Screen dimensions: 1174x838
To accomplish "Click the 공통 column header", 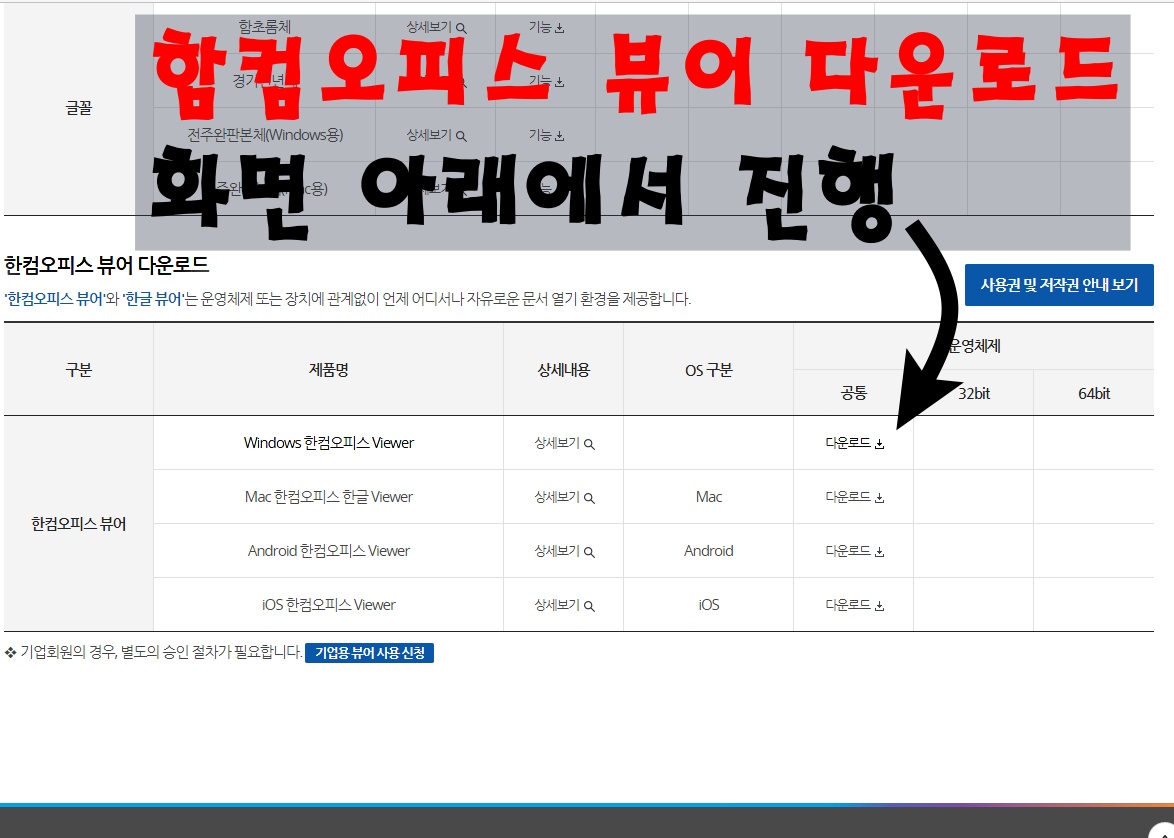I will pyautogui.click(x=854, y=393).
